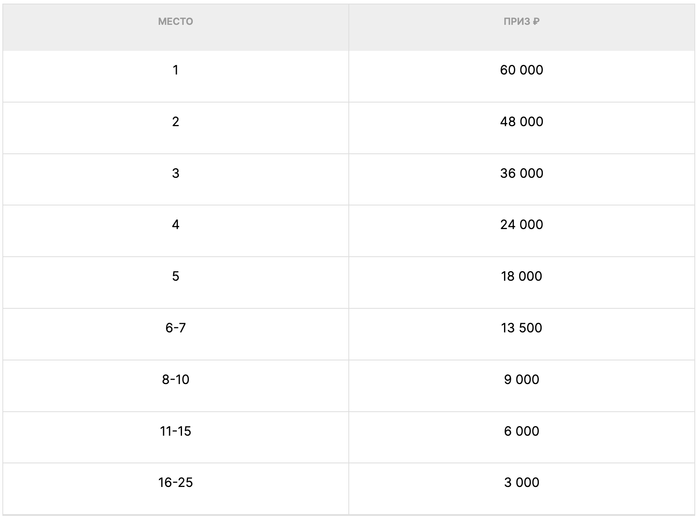Click the 60 000 prize cell

pos(521,70)
